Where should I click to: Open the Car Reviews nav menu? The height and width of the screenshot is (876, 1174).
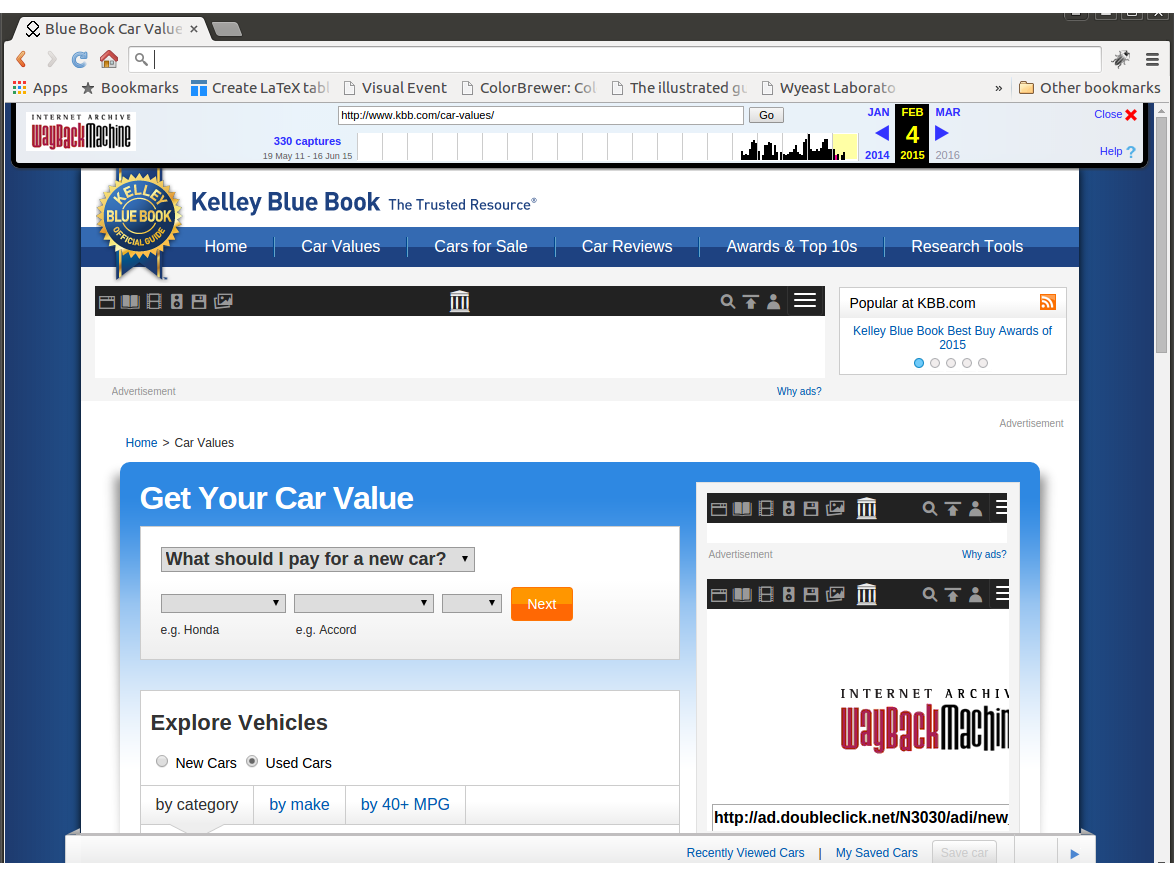point(627,246)
